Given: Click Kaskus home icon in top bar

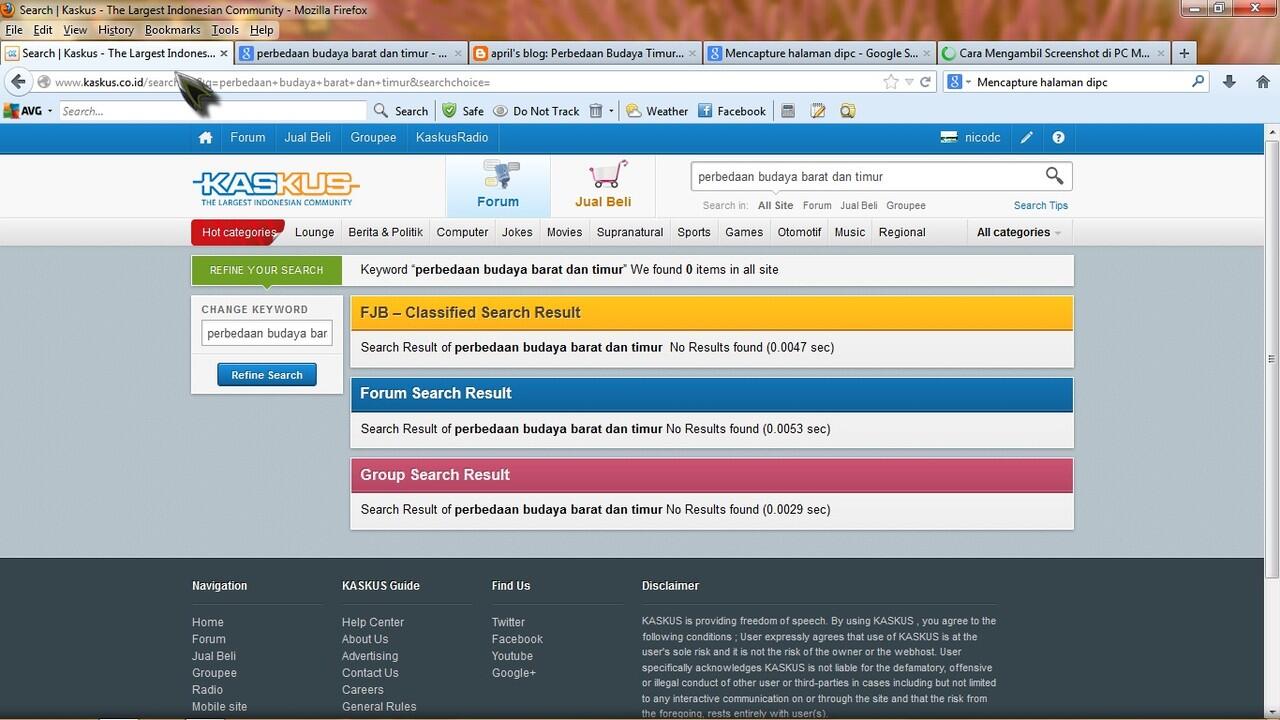Looking at the screenshot, I should (205, 138).
